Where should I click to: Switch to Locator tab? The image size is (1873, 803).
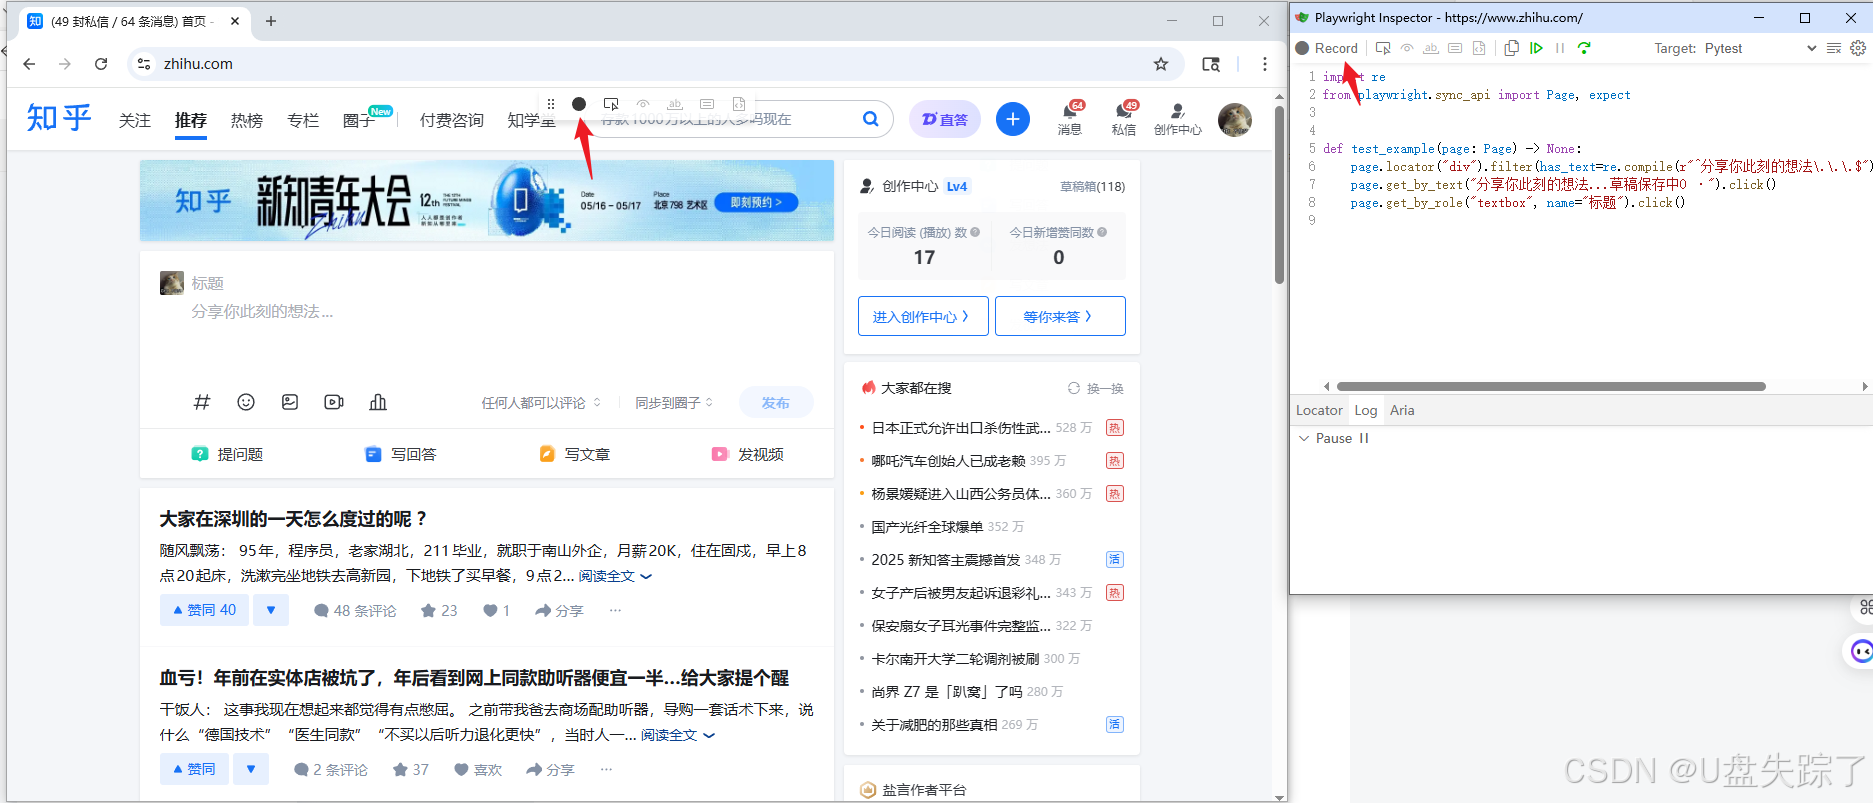point(1319,410)
